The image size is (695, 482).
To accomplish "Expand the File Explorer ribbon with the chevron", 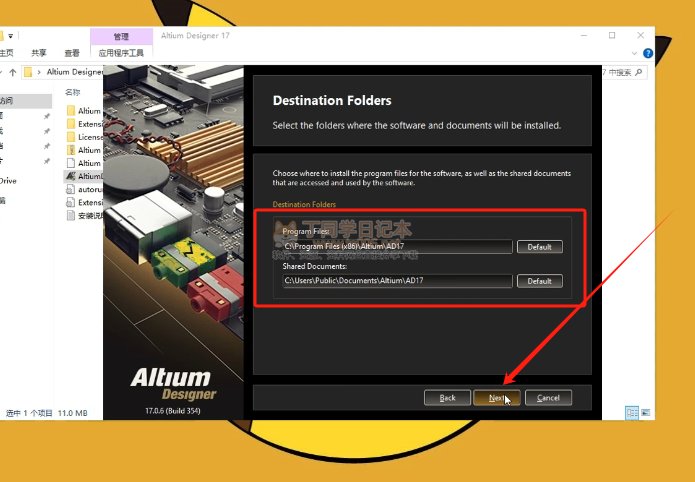I will 634,53.
